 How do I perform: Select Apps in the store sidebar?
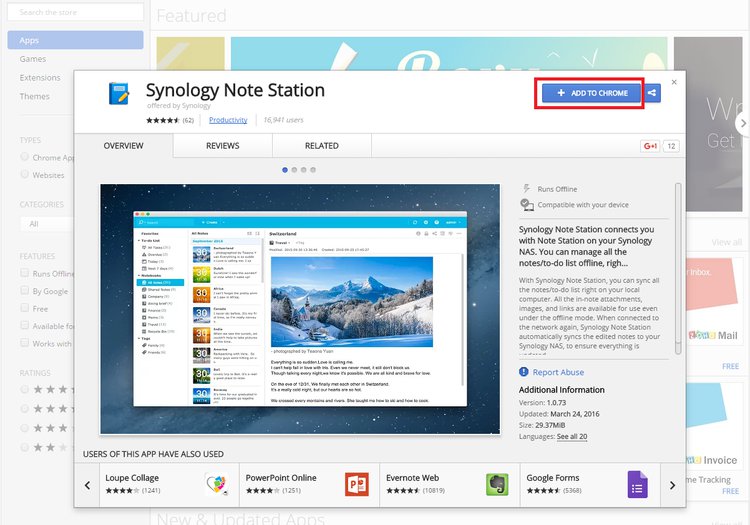(x=76, y=40)
